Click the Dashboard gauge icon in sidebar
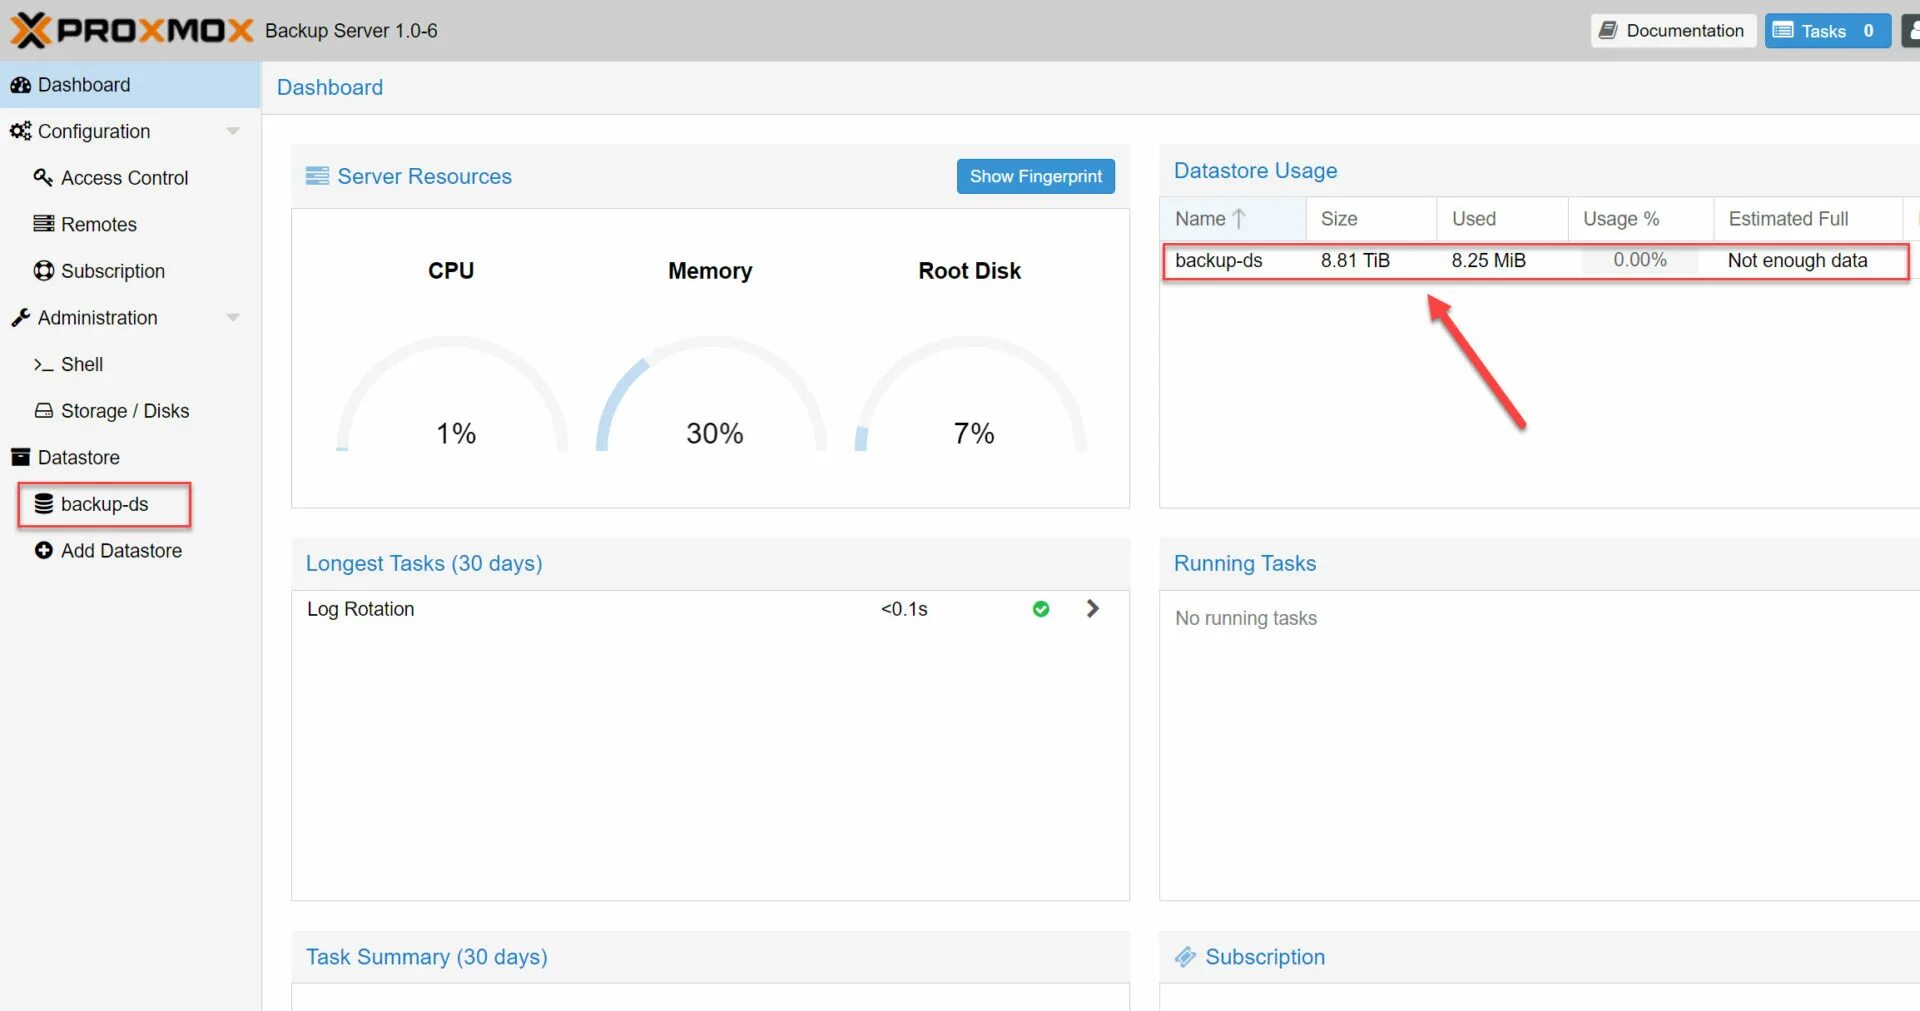The width and height of the screenshot is (1920, 1011). tap(20, 85)
